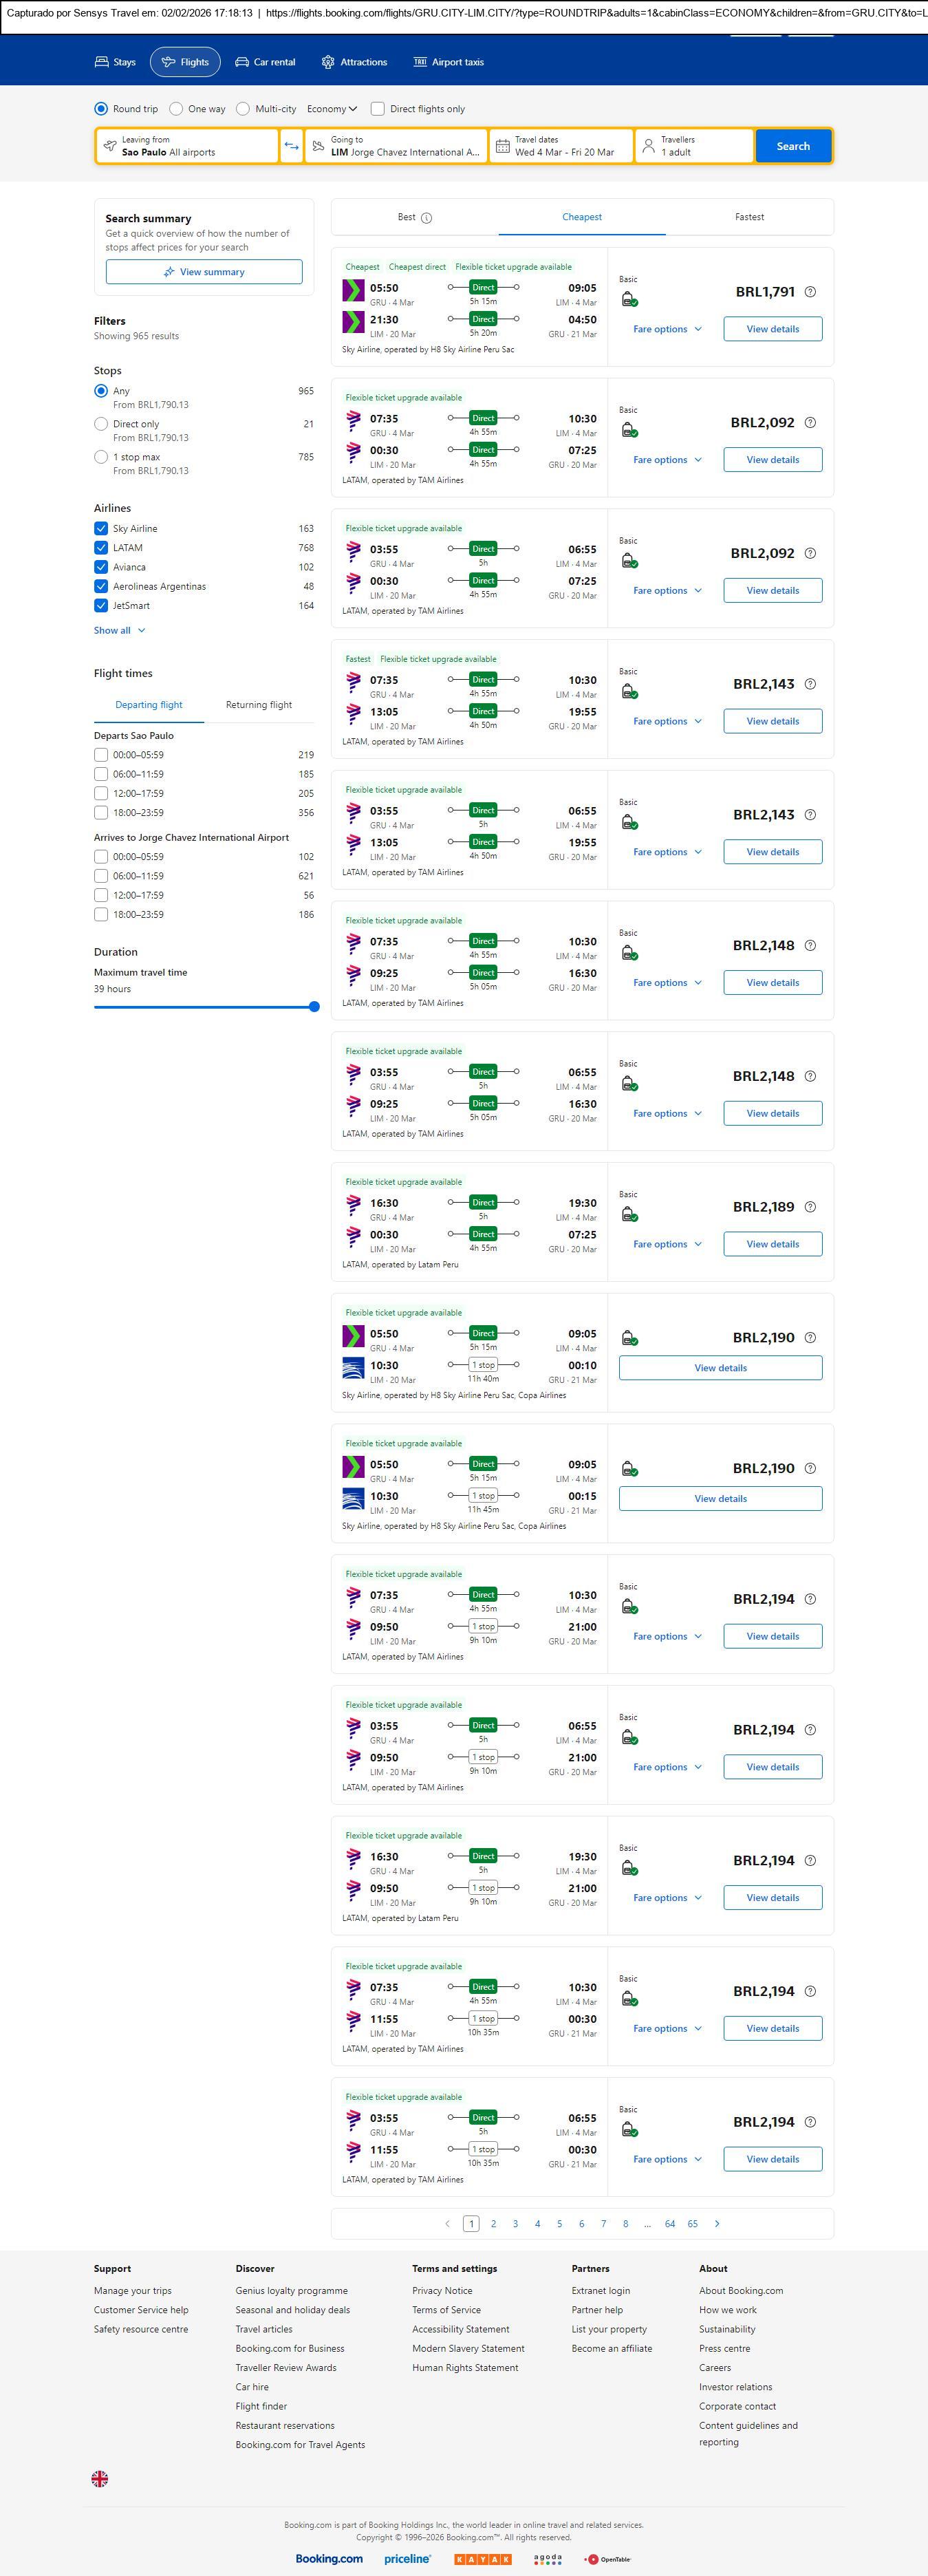Select the One way radio button
Viewport: 928px width, 2576px height.
pos(176,109)
